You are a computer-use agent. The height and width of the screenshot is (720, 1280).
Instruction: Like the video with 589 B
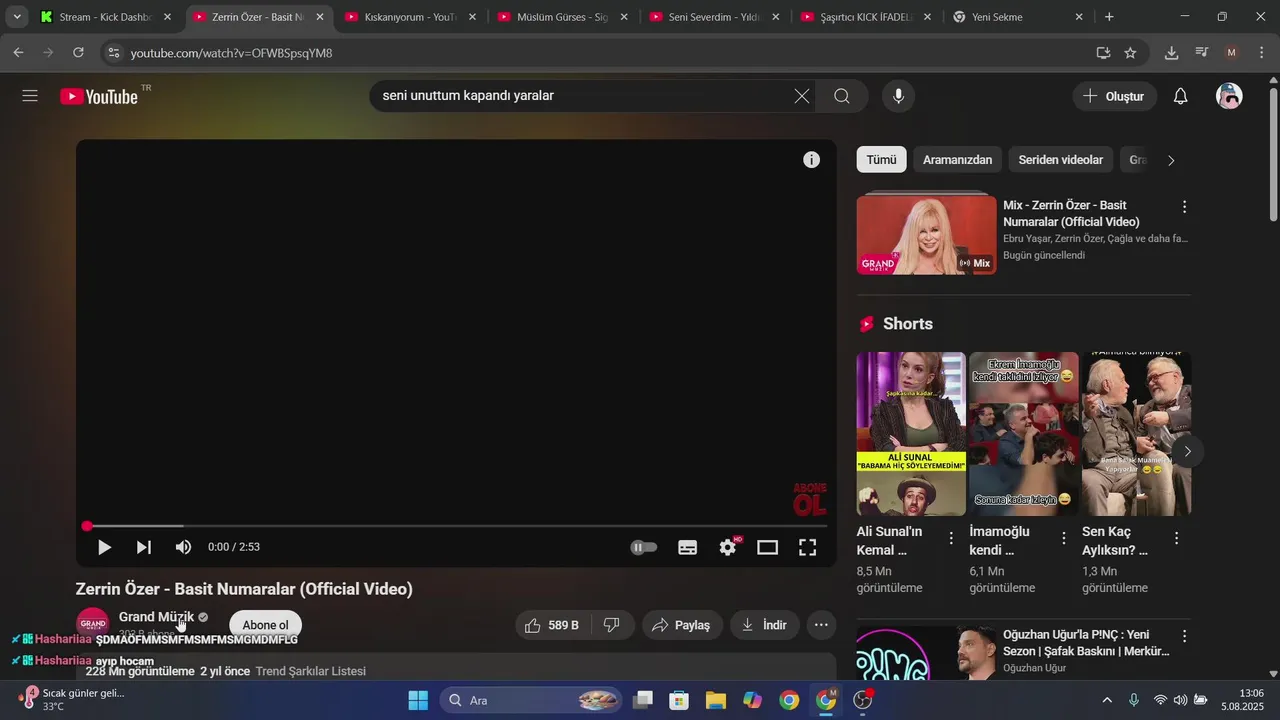[x=553, y=625]
